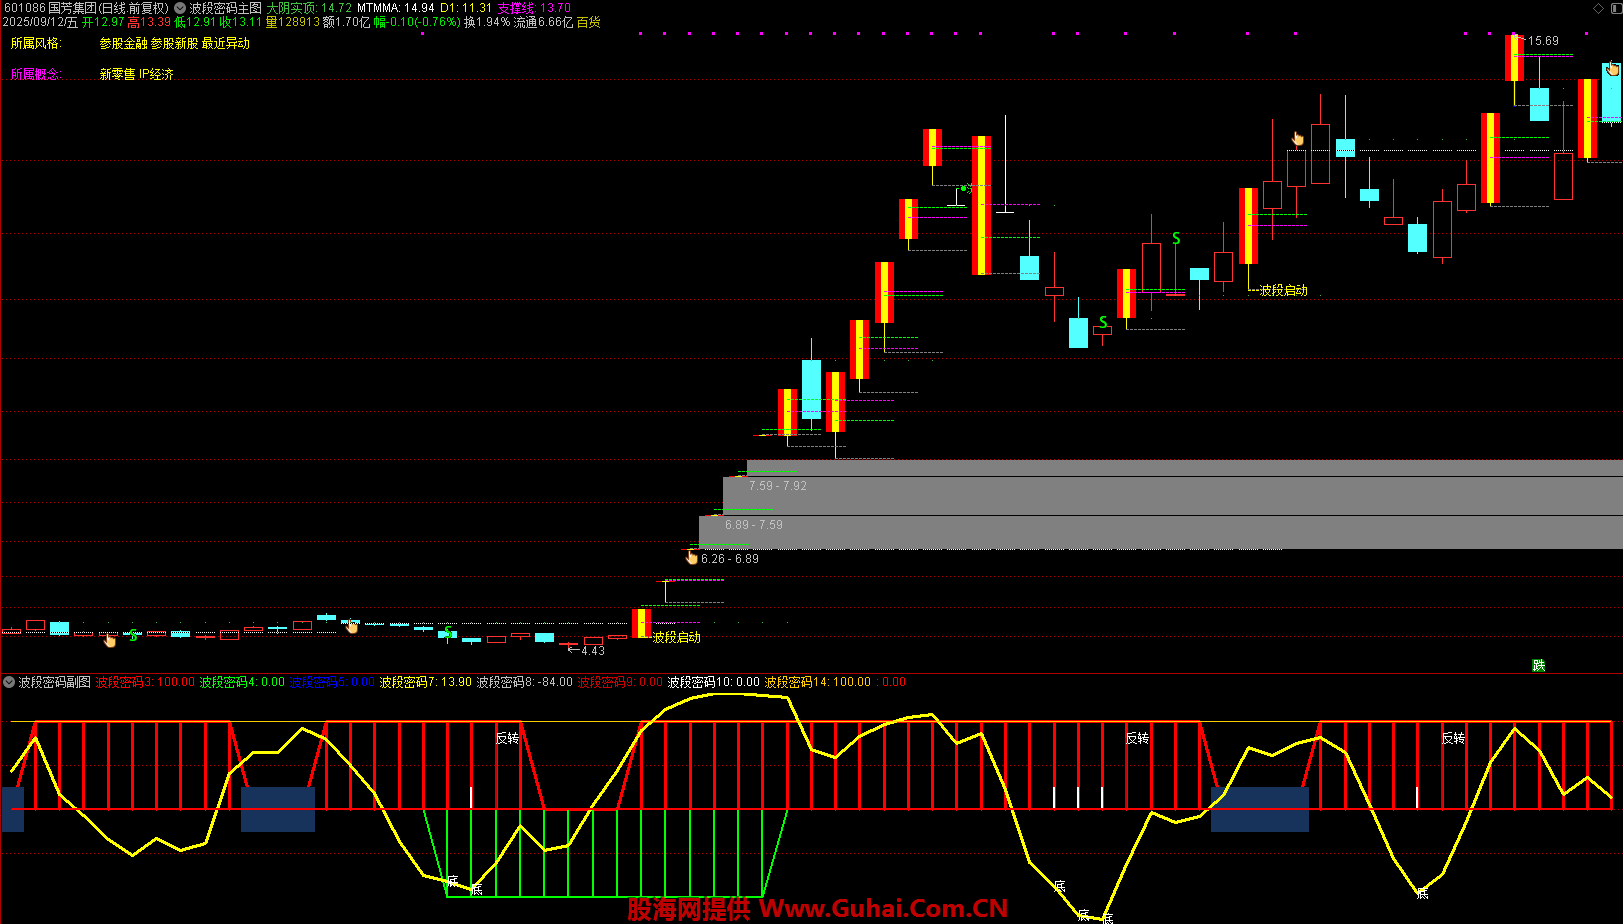Click the 参股新股 style tag
Image resolution: width=1623 pixels, height=924 pixels.
click(175, 43)
